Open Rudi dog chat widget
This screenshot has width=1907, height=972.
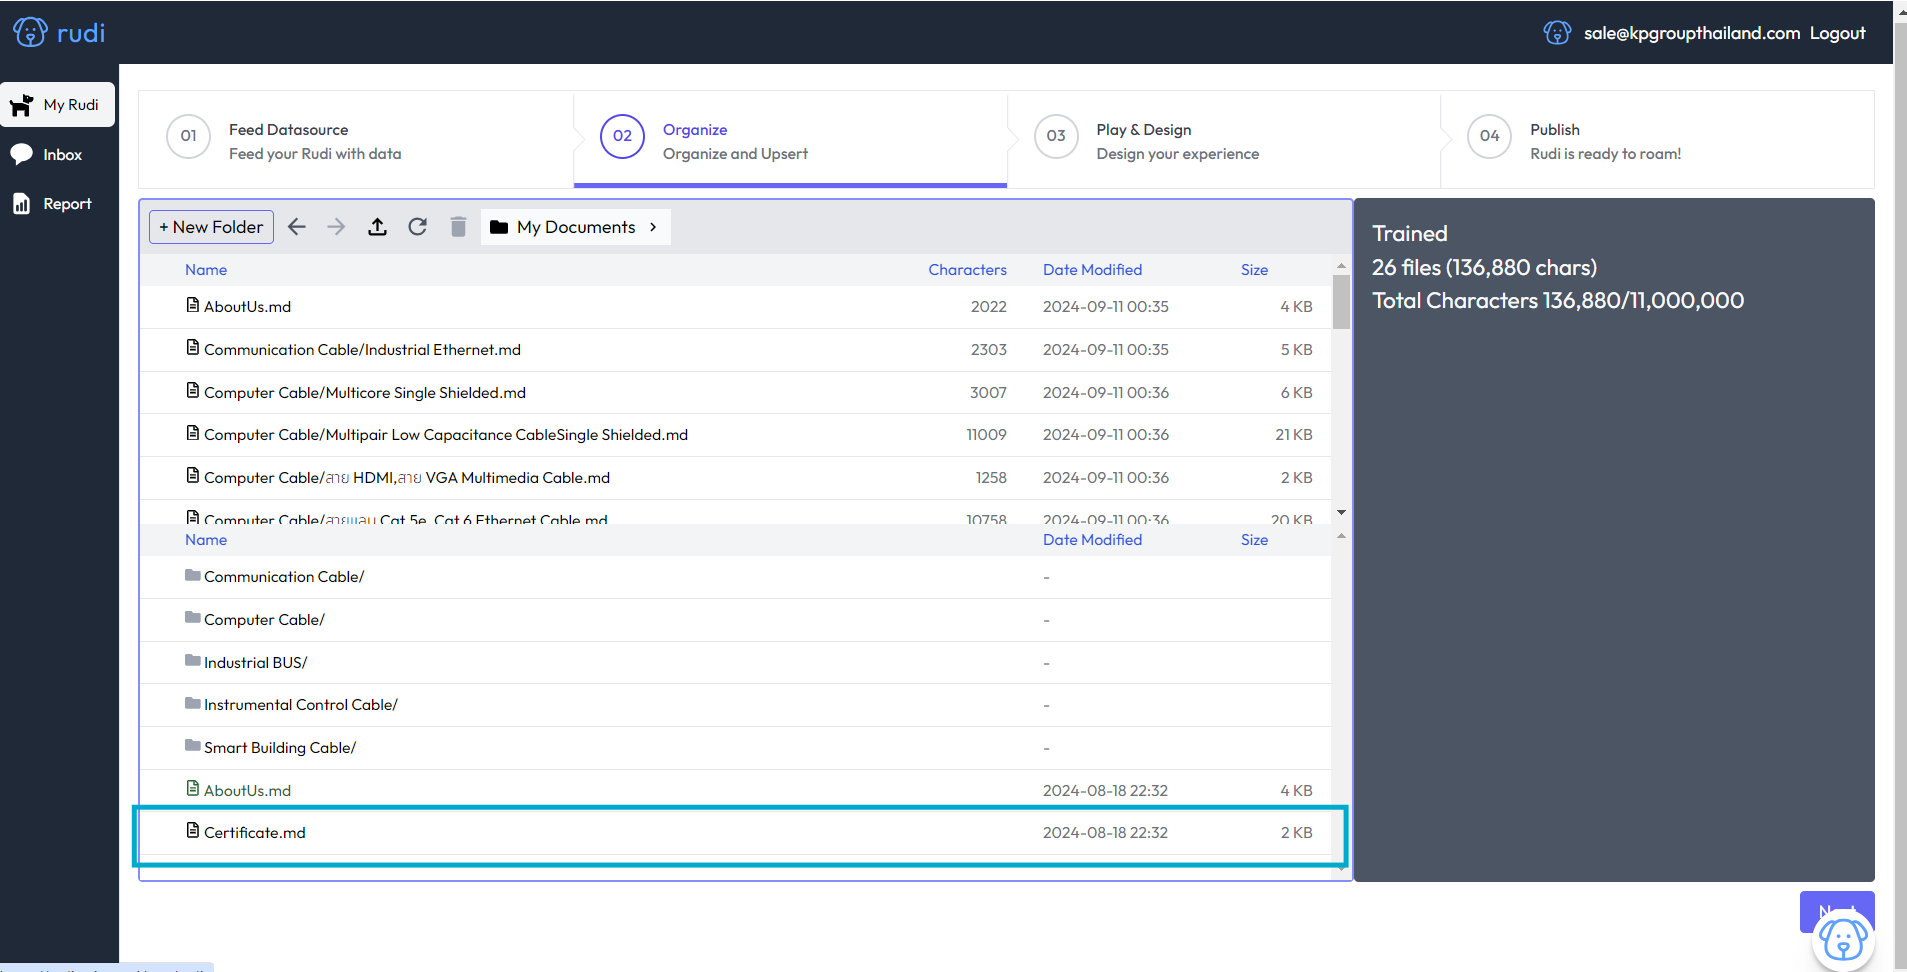(1843, 940)
